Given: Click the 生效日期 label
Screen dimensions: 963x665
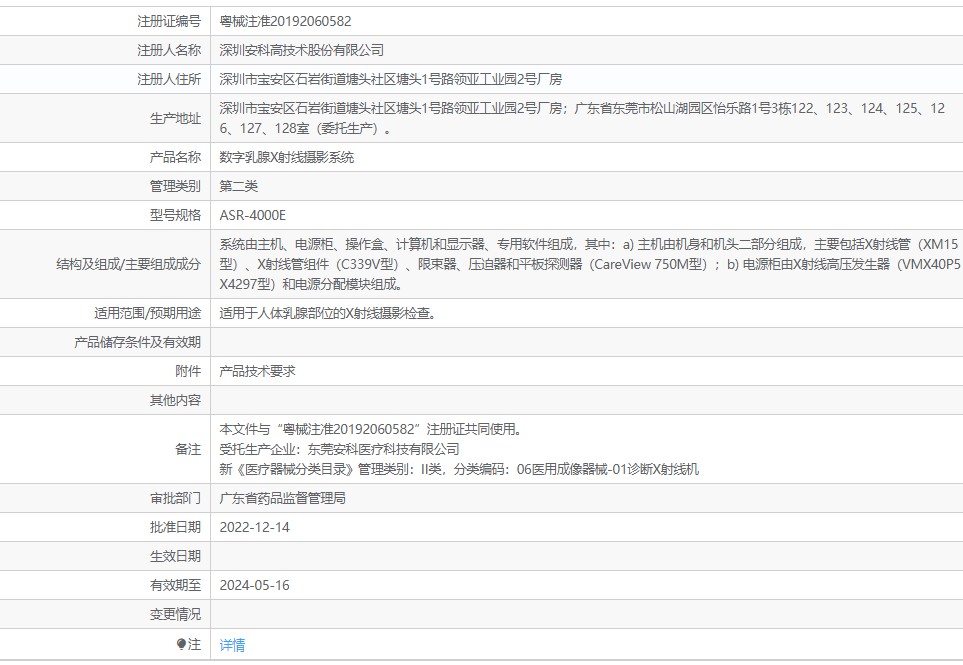Looking at the screenshot, I should [175, 556].
